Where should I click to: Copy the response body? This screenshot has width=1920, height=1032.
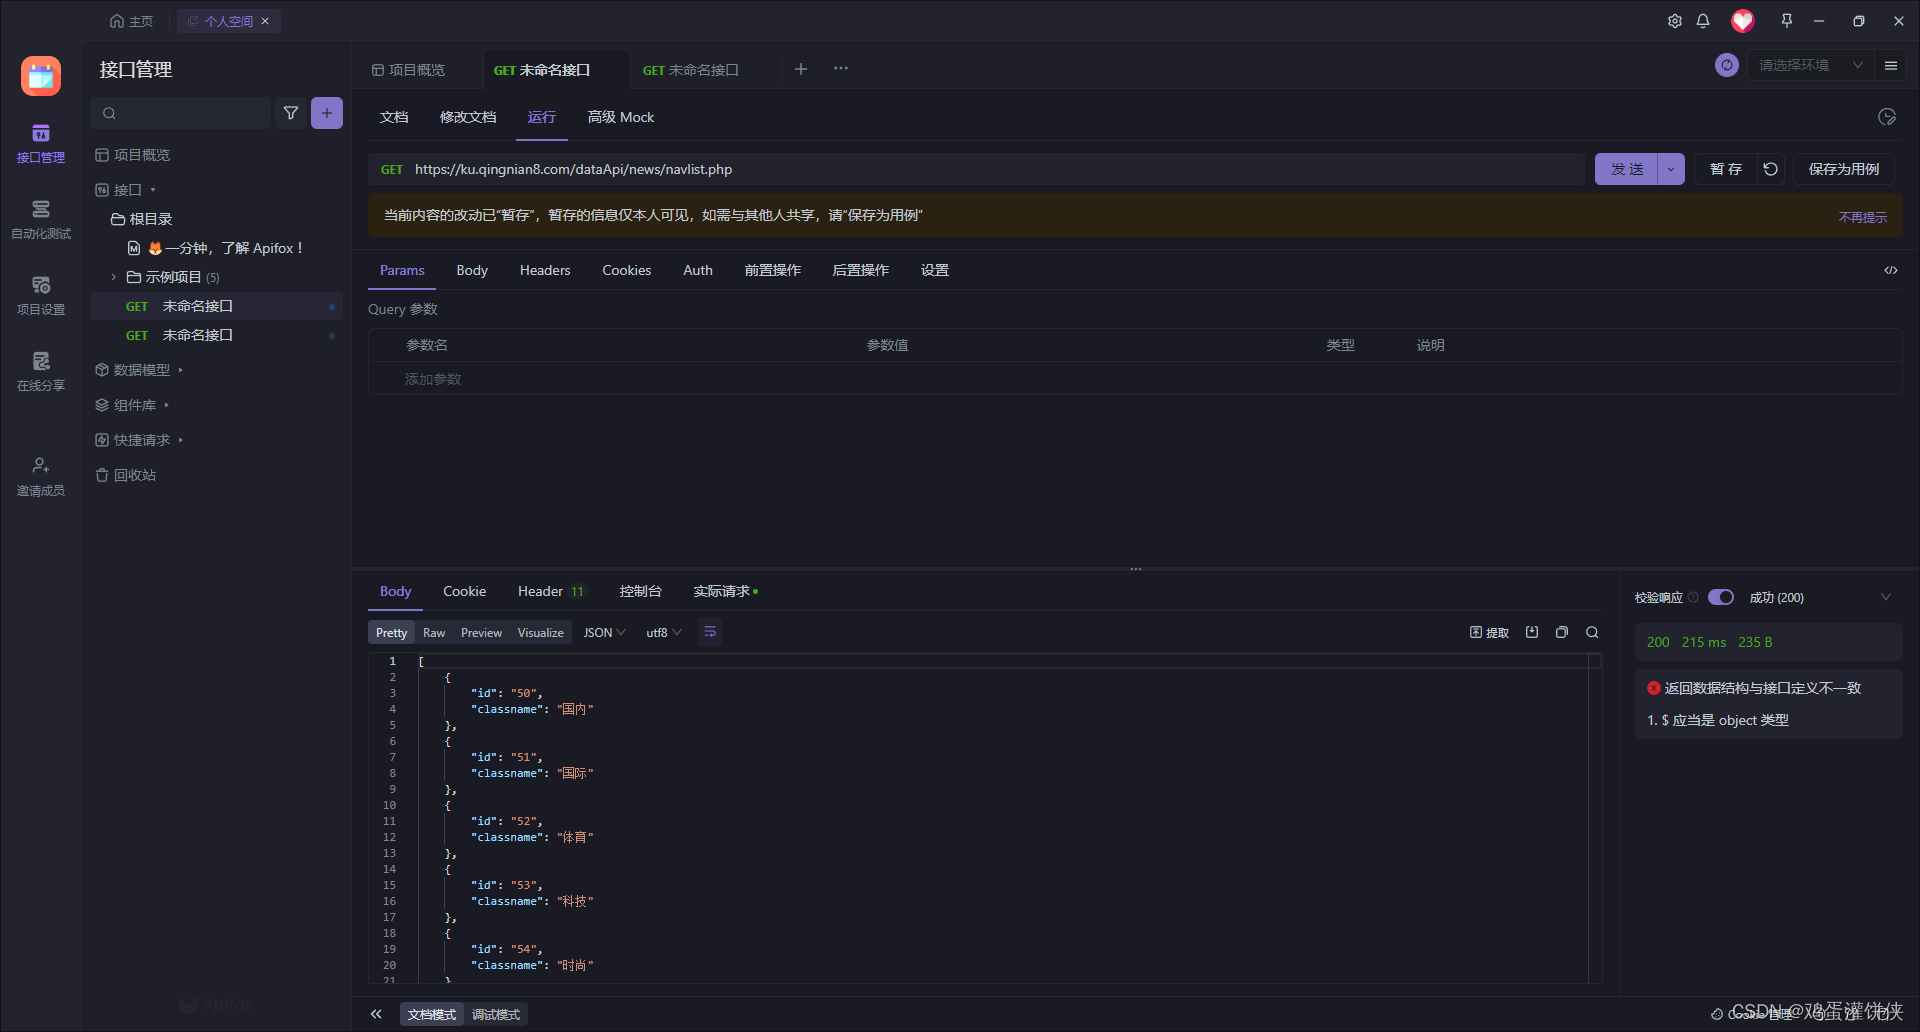(1562, 632)
